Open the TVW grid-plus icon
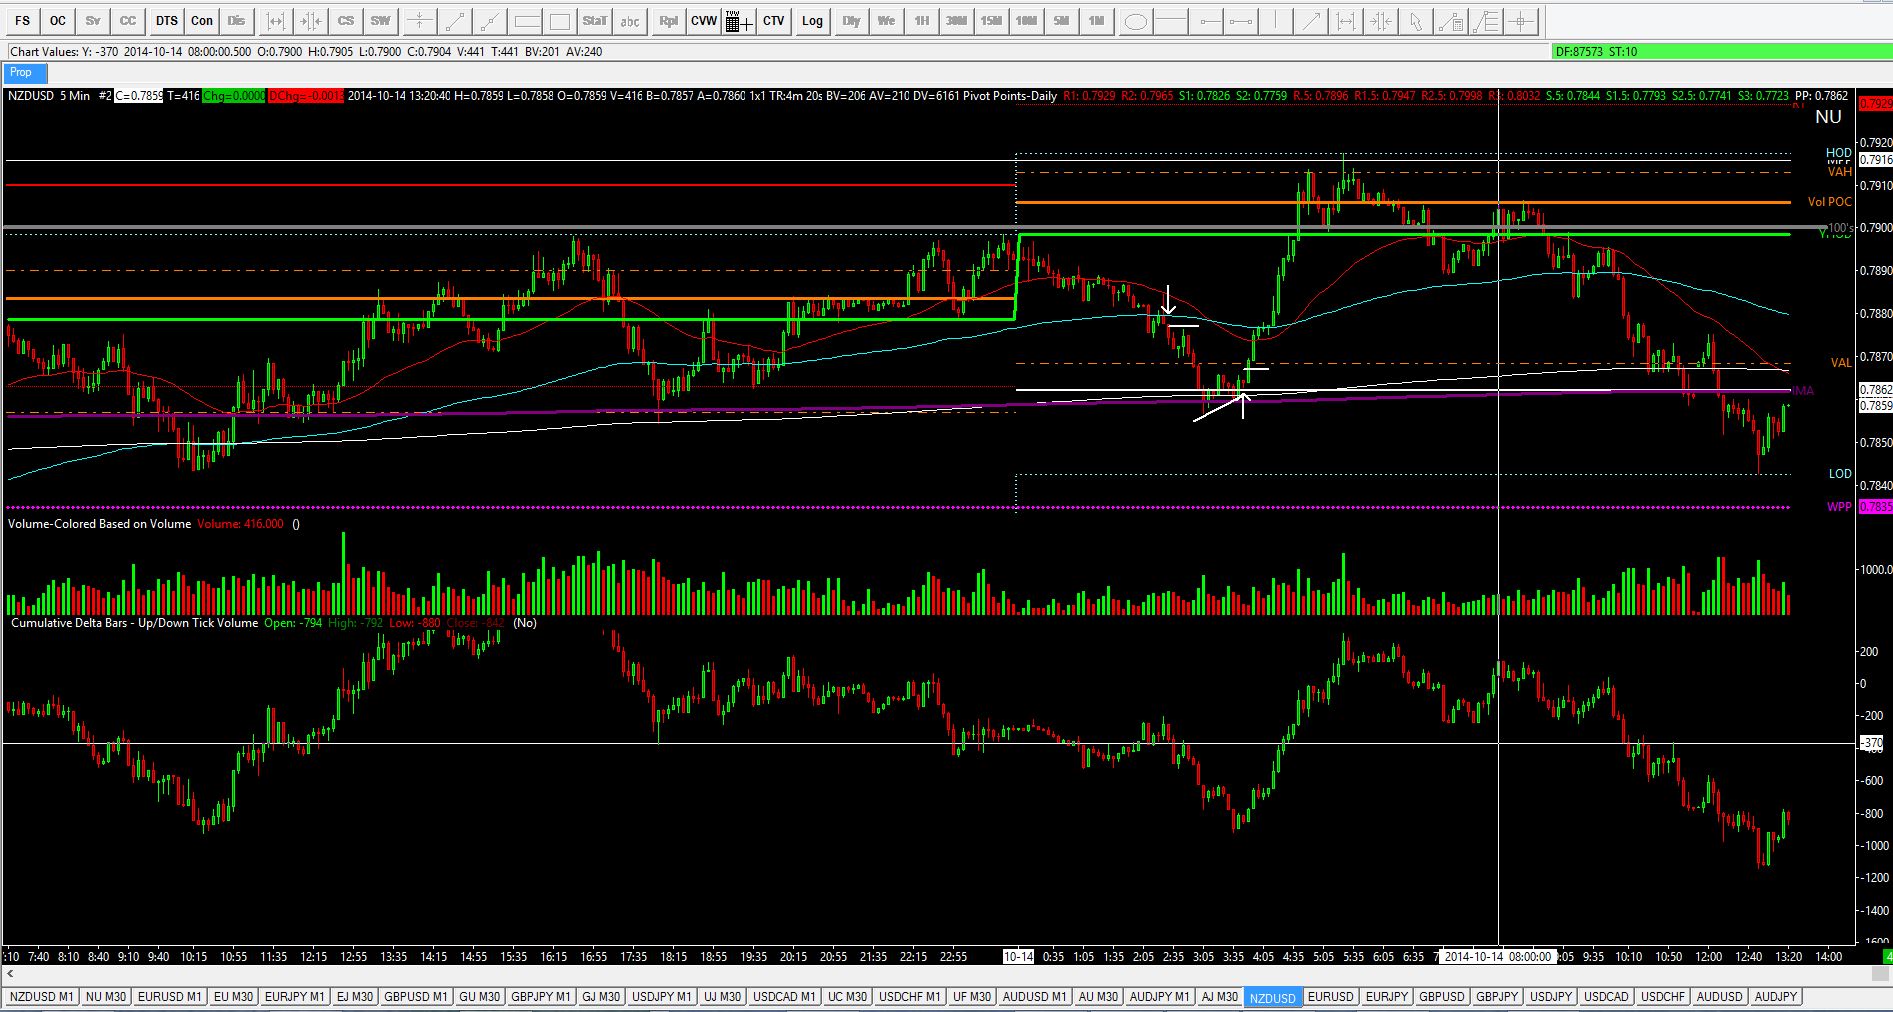Viewport: 1893px width, 1012px height. (x=739, y=21)
